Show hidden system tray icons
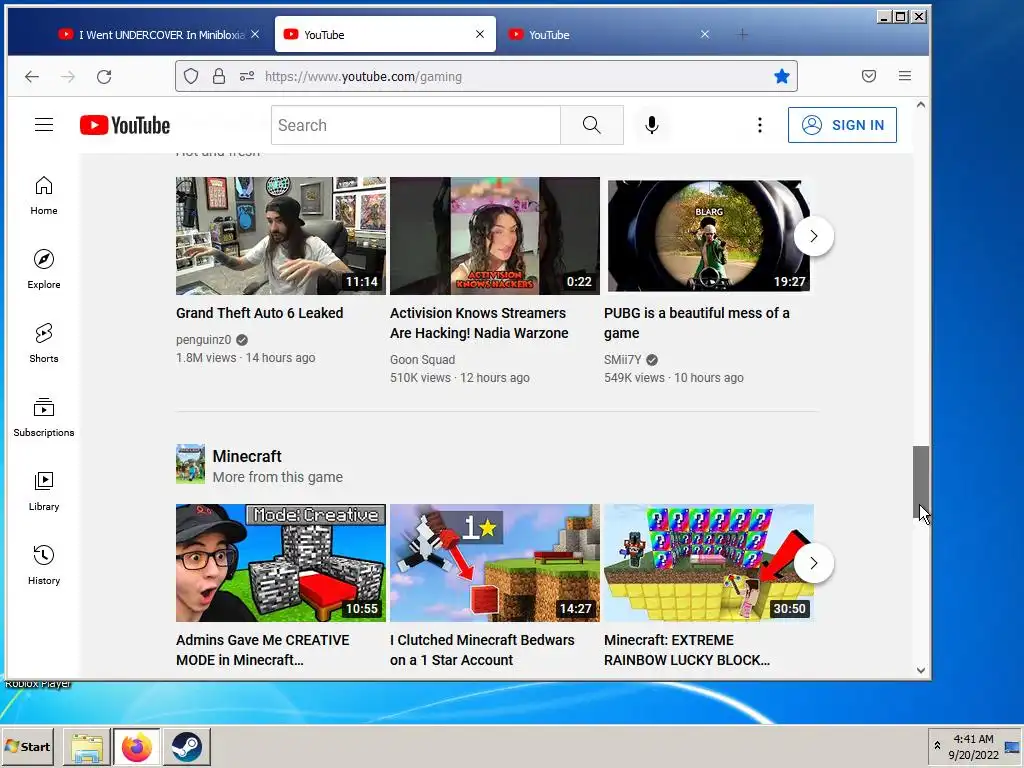 click(x=937, y=746)
